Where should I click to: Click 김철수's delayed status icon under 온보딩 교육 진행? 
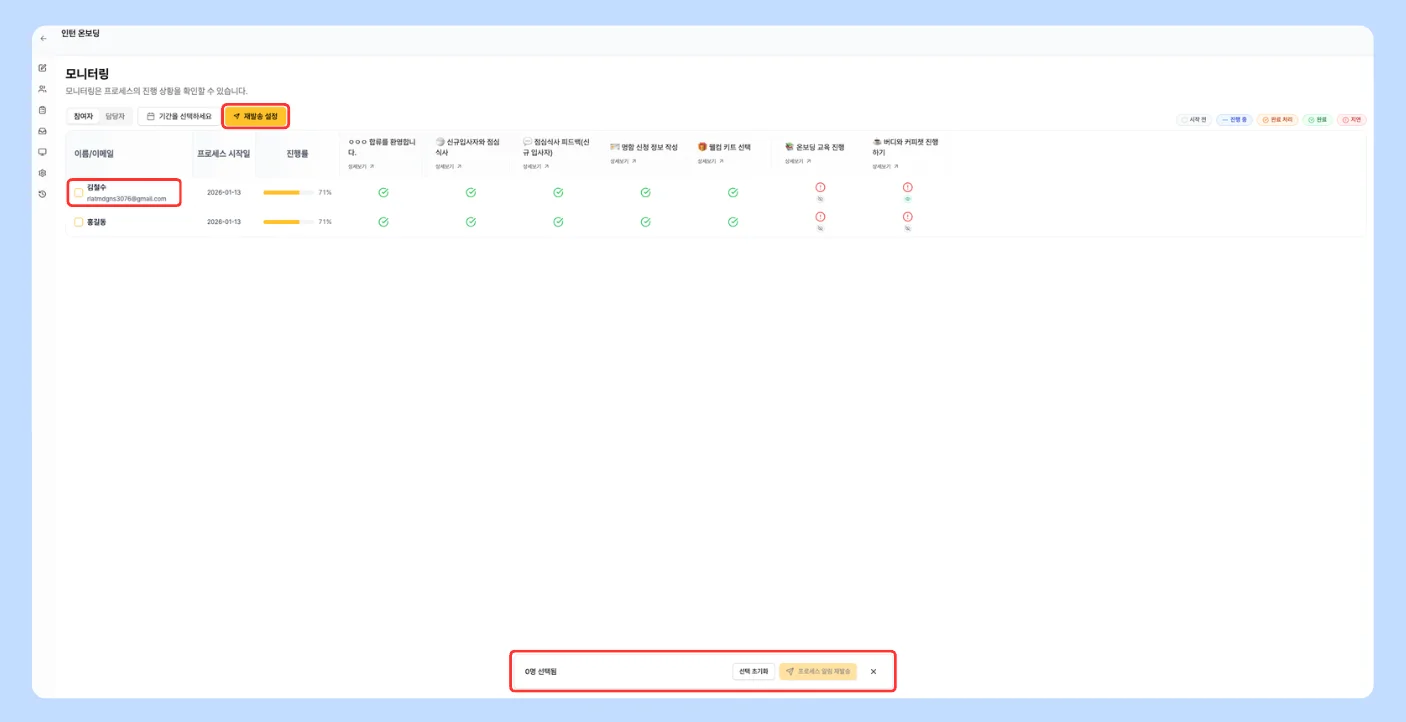(x=820, y=187)
